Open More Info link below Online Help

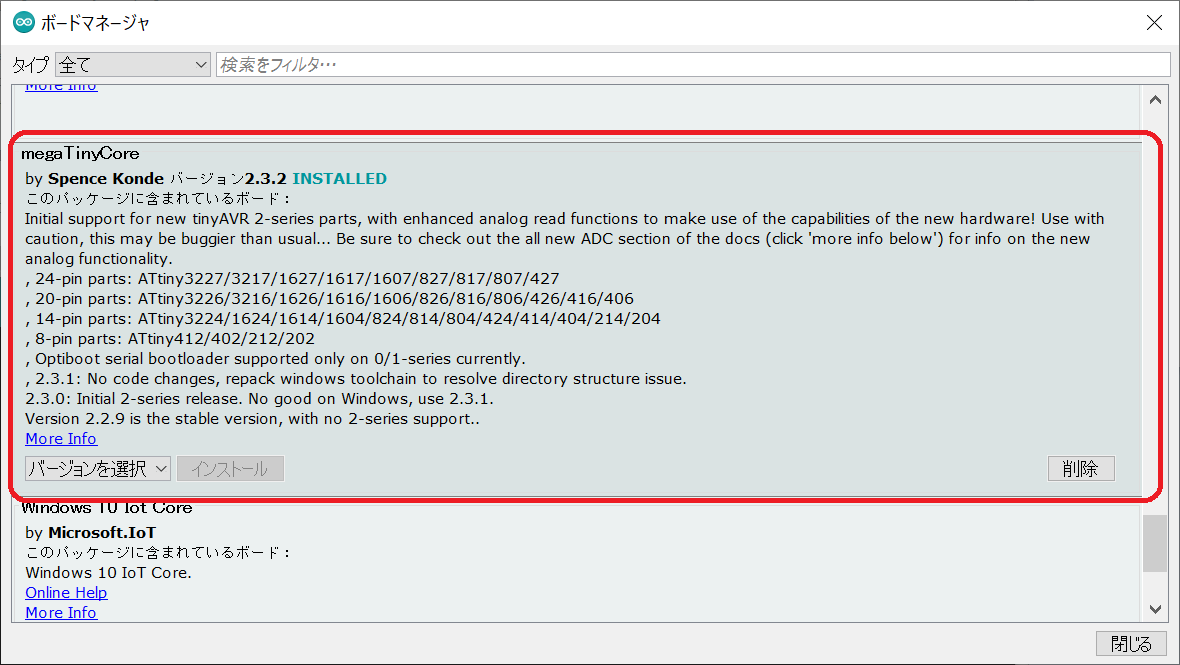coord(61,612)
